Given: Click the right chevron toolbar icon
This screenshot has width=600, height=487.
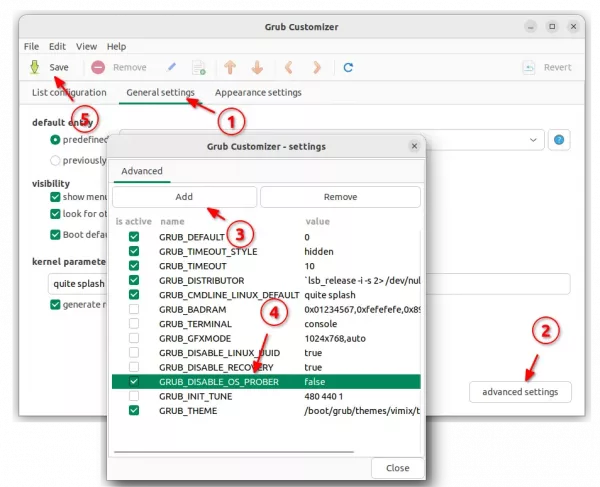Looking at the screenshot, I should pyautogui.click(x=316, y=67).
